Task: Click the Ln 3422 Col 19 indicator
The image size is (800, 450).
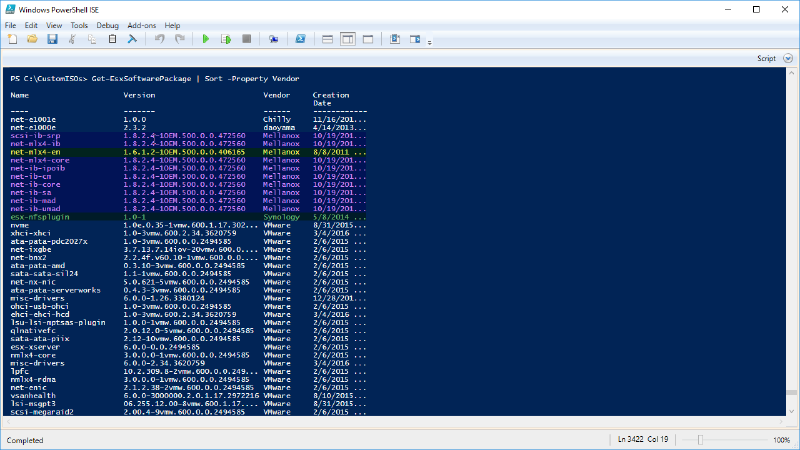Action: click(643, 439)
